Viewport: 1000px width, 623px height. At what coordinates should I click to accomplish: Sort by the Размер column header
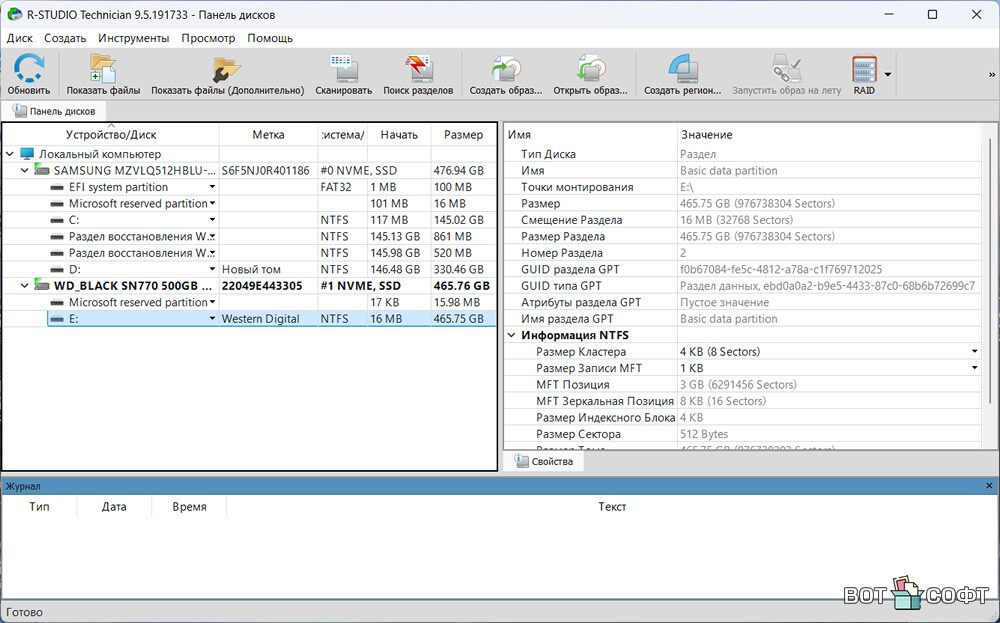[463, 135]
